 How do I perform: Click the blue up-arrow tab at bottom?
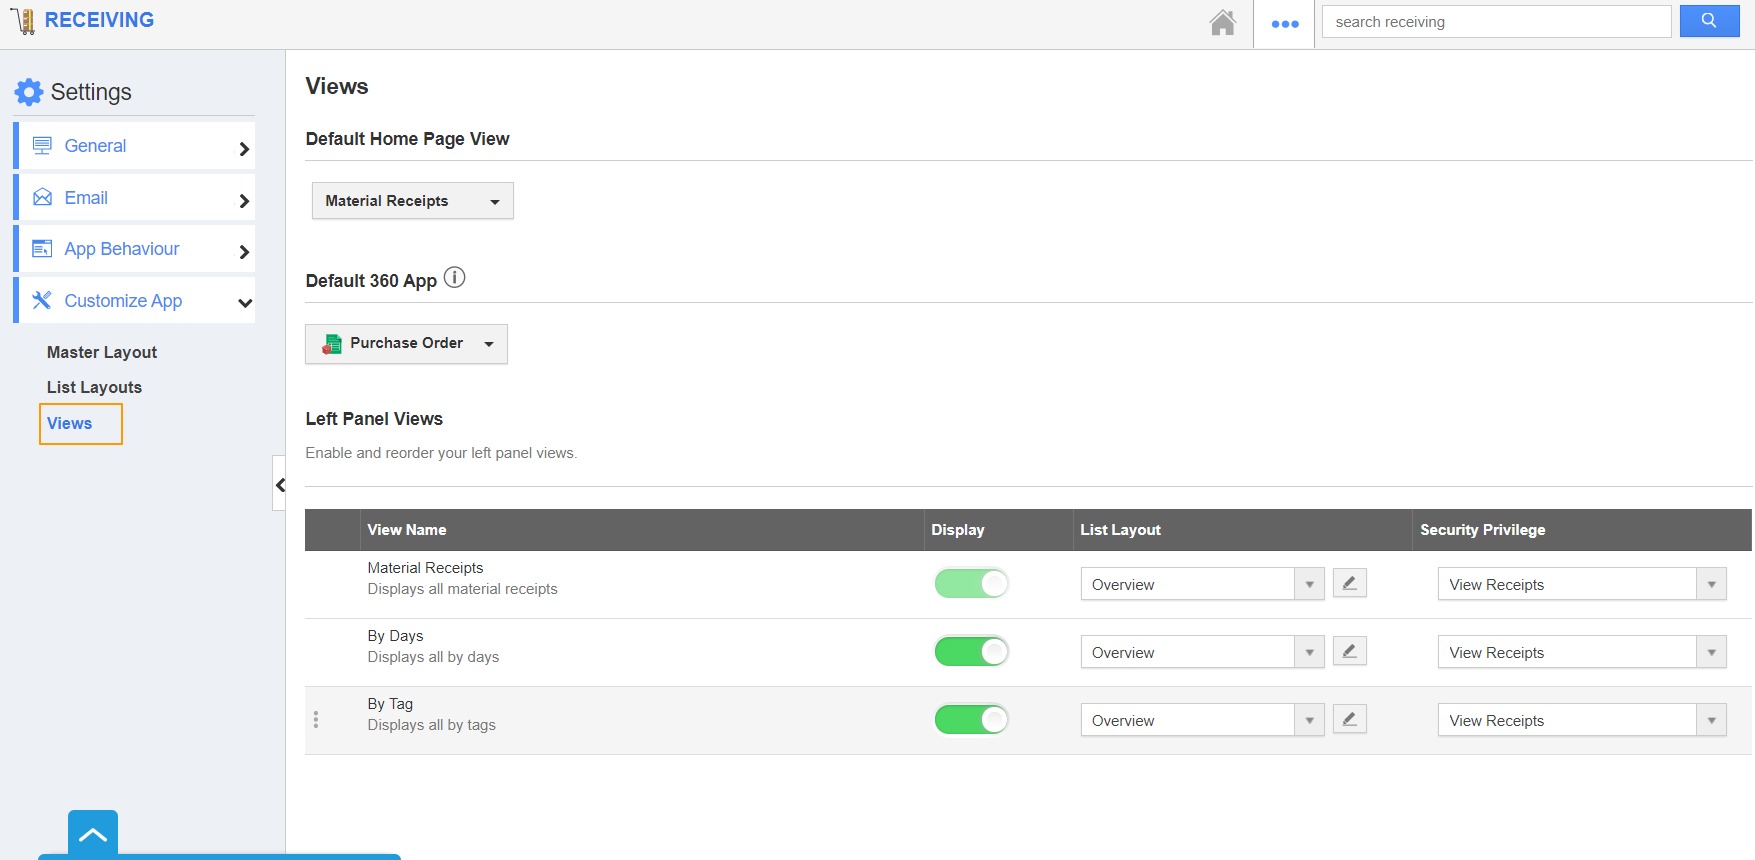click(x=93, y=834)
